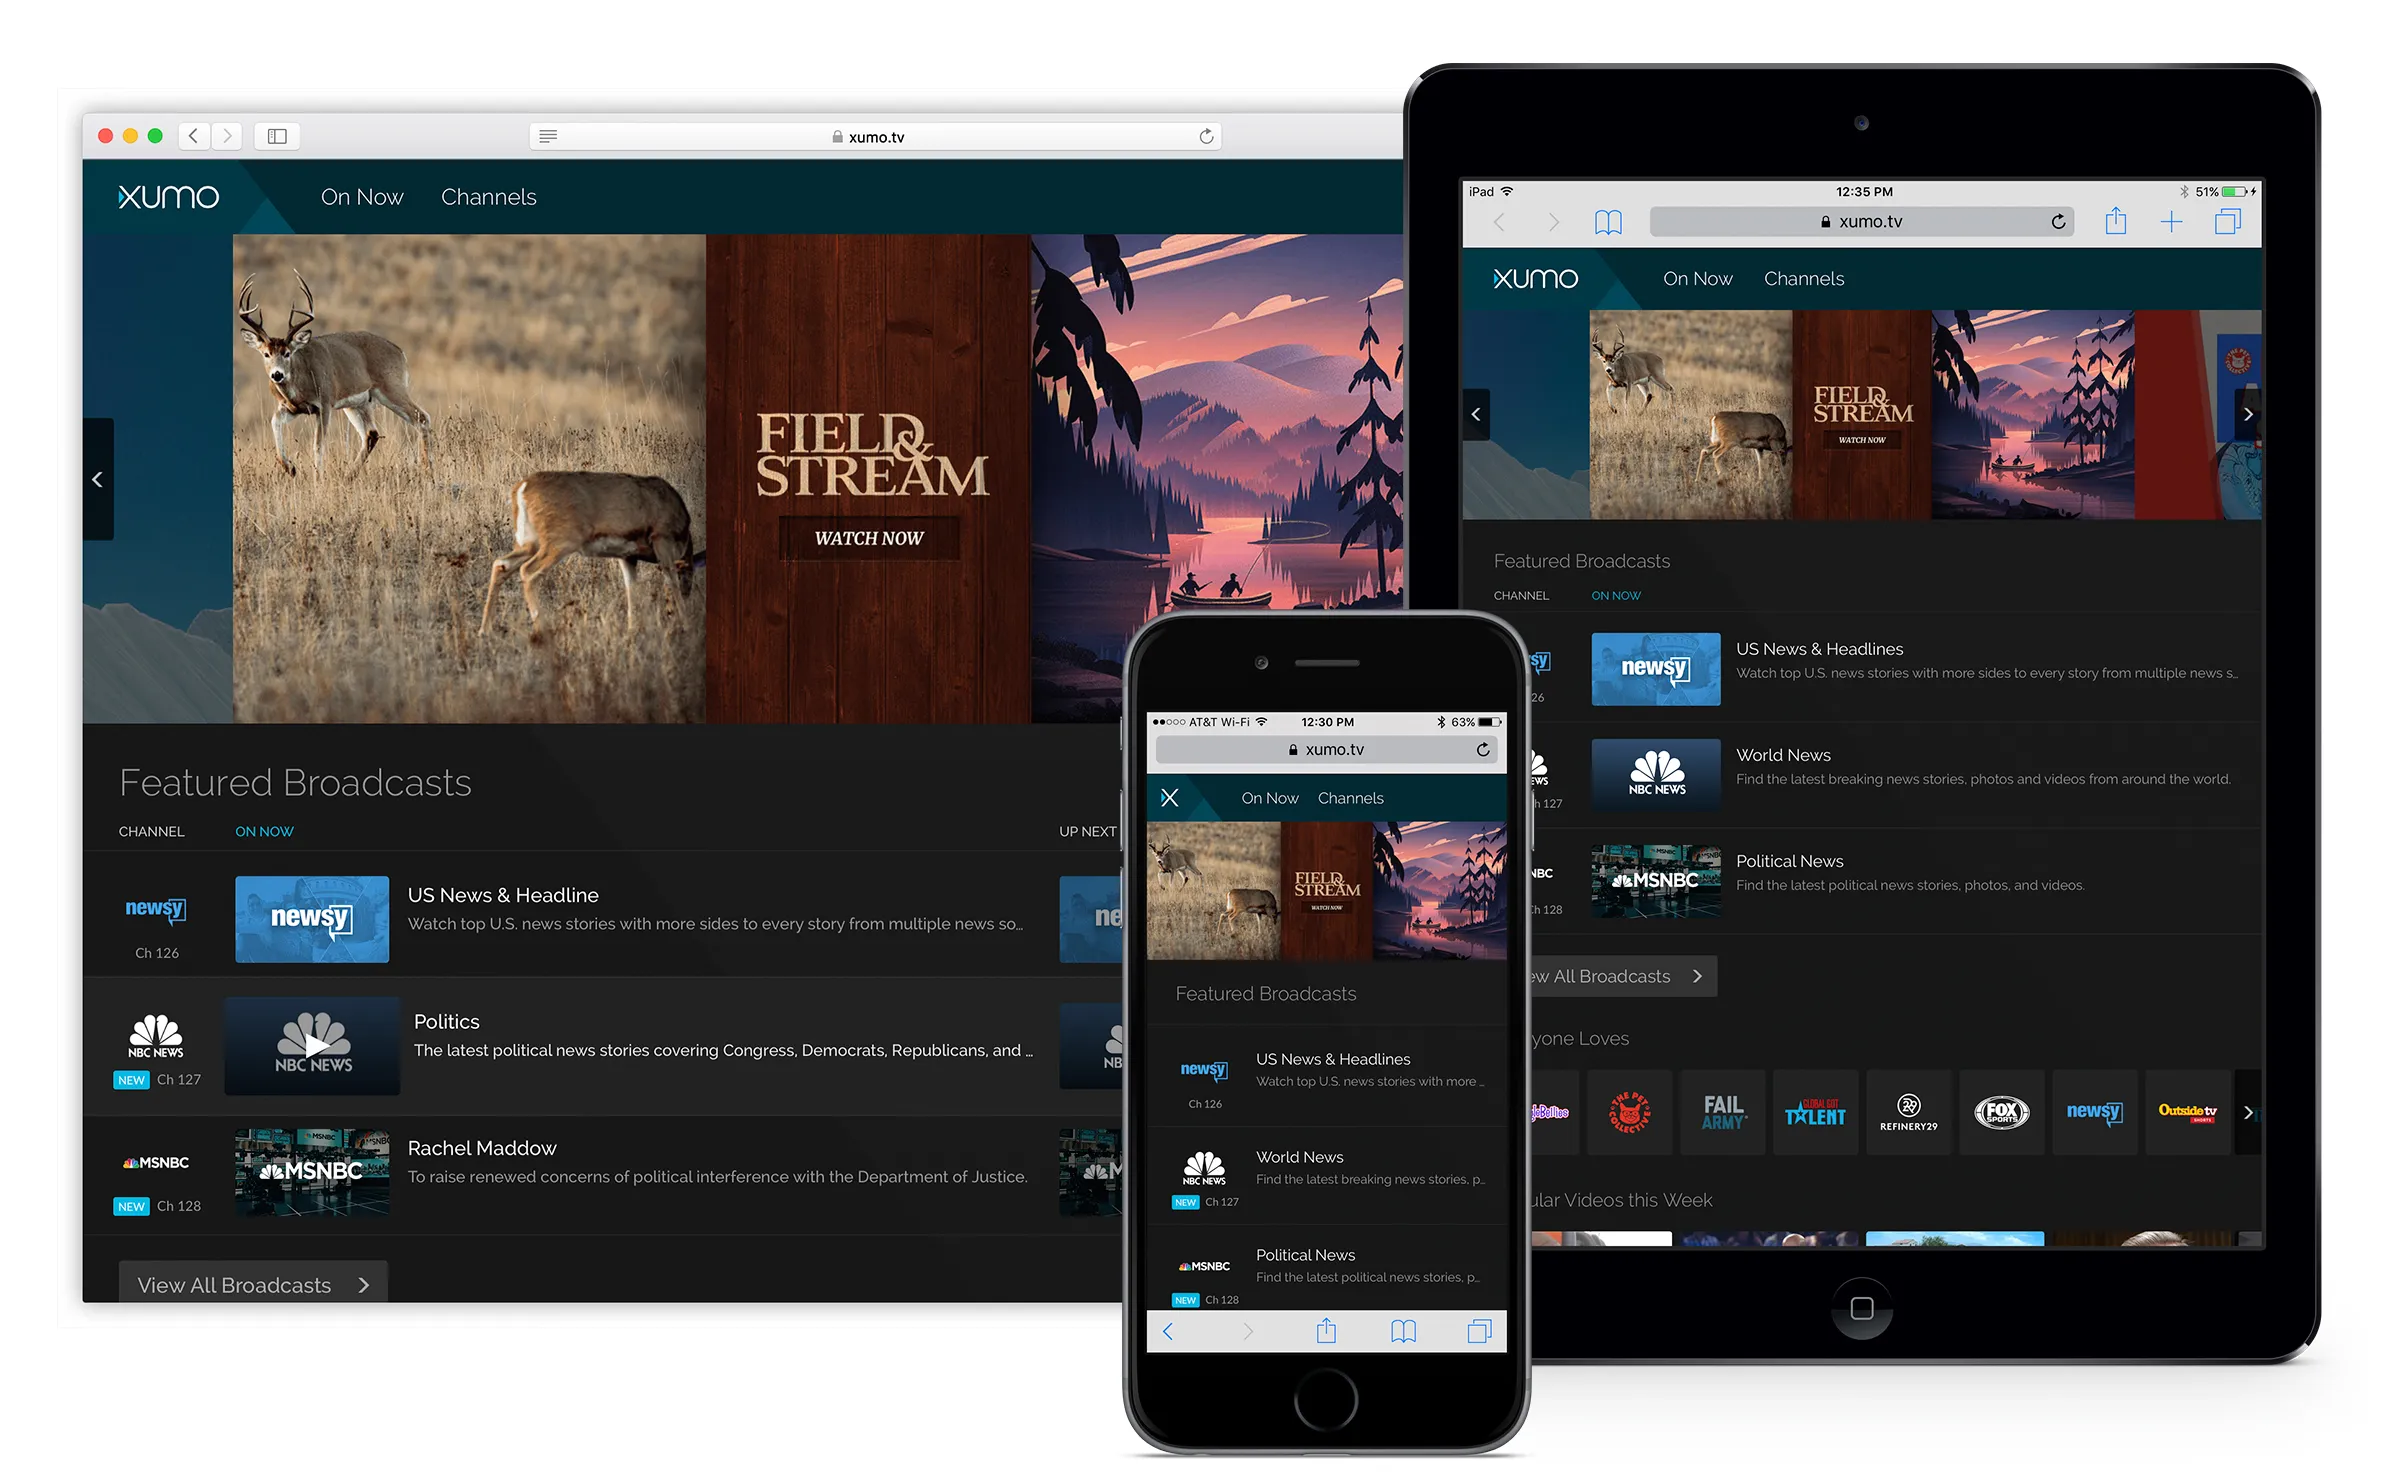Viewport: 2400px width, 1484px height.
Task: Click the iPad Safari share icon
Action: (x=2115, y=221)
